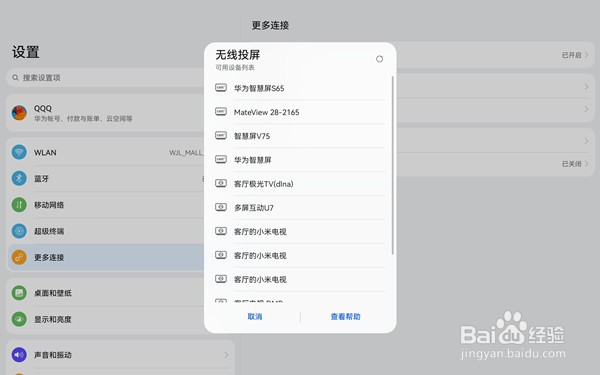Tap the 超级终端 super device icon
600x375 pixels.
[x=19, y=231]
